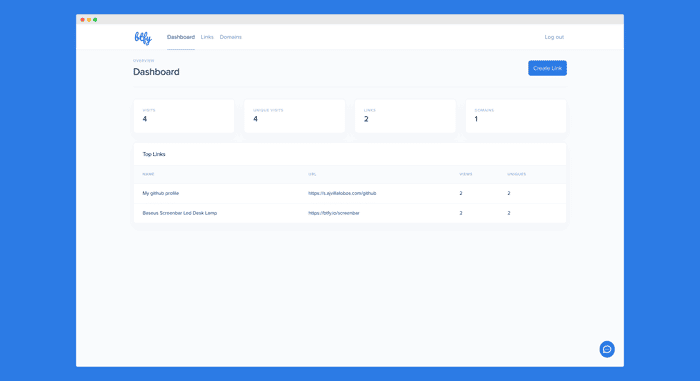Viewport: 700px width, 381px height.
Task: Select the Domains stat card
Action: [516, 116]
